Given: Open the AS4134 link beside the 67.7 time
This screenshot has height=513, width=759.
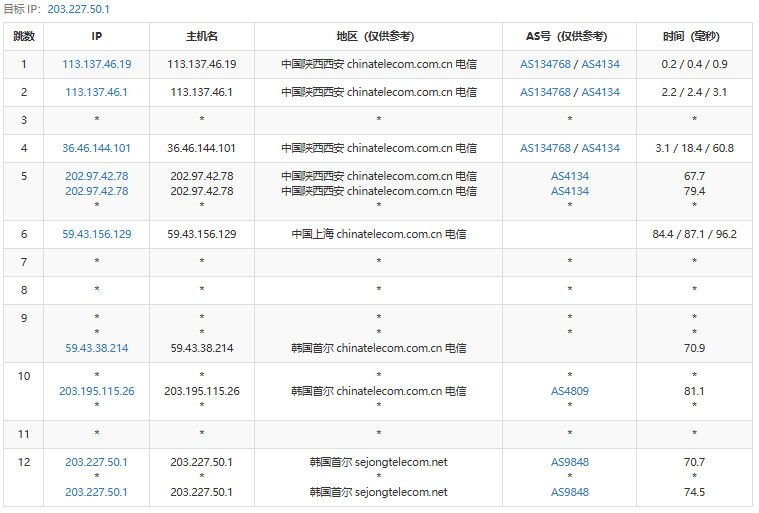Looking at the screenshot, I should point(570,176).
